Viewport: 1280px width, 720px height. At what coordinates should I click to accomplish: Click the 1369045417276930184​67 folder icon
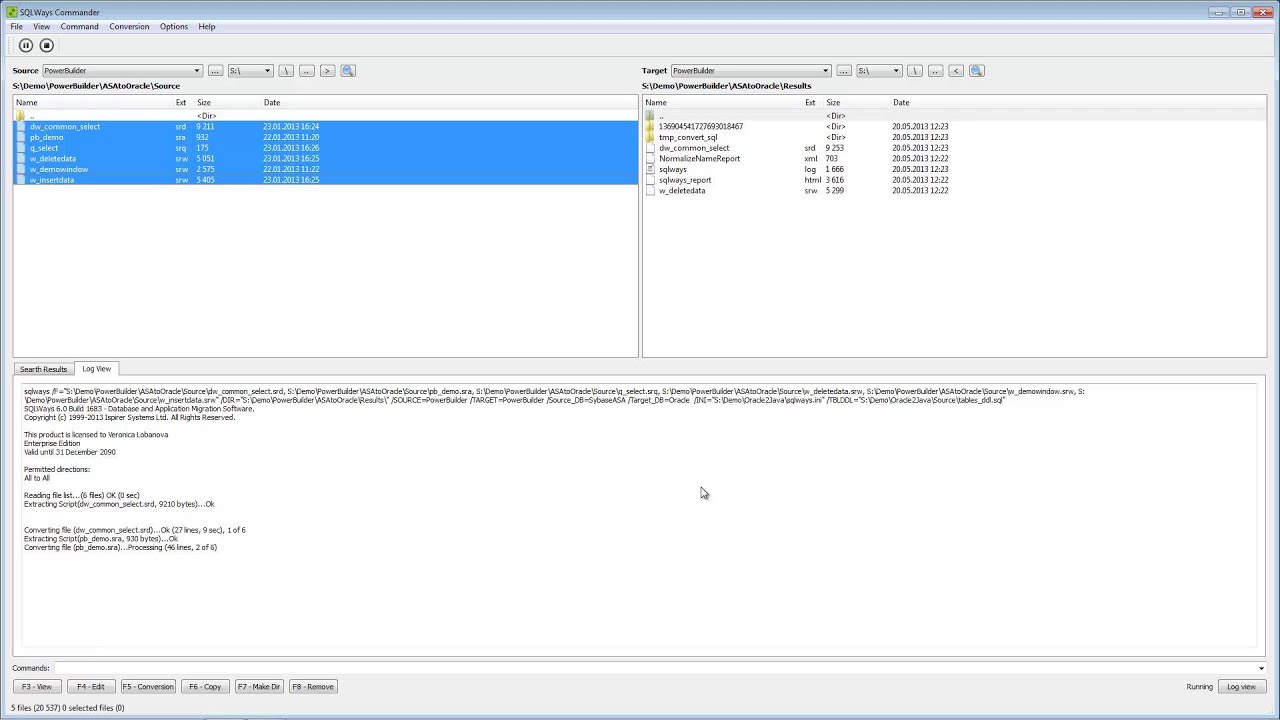(x=650, y=127)
